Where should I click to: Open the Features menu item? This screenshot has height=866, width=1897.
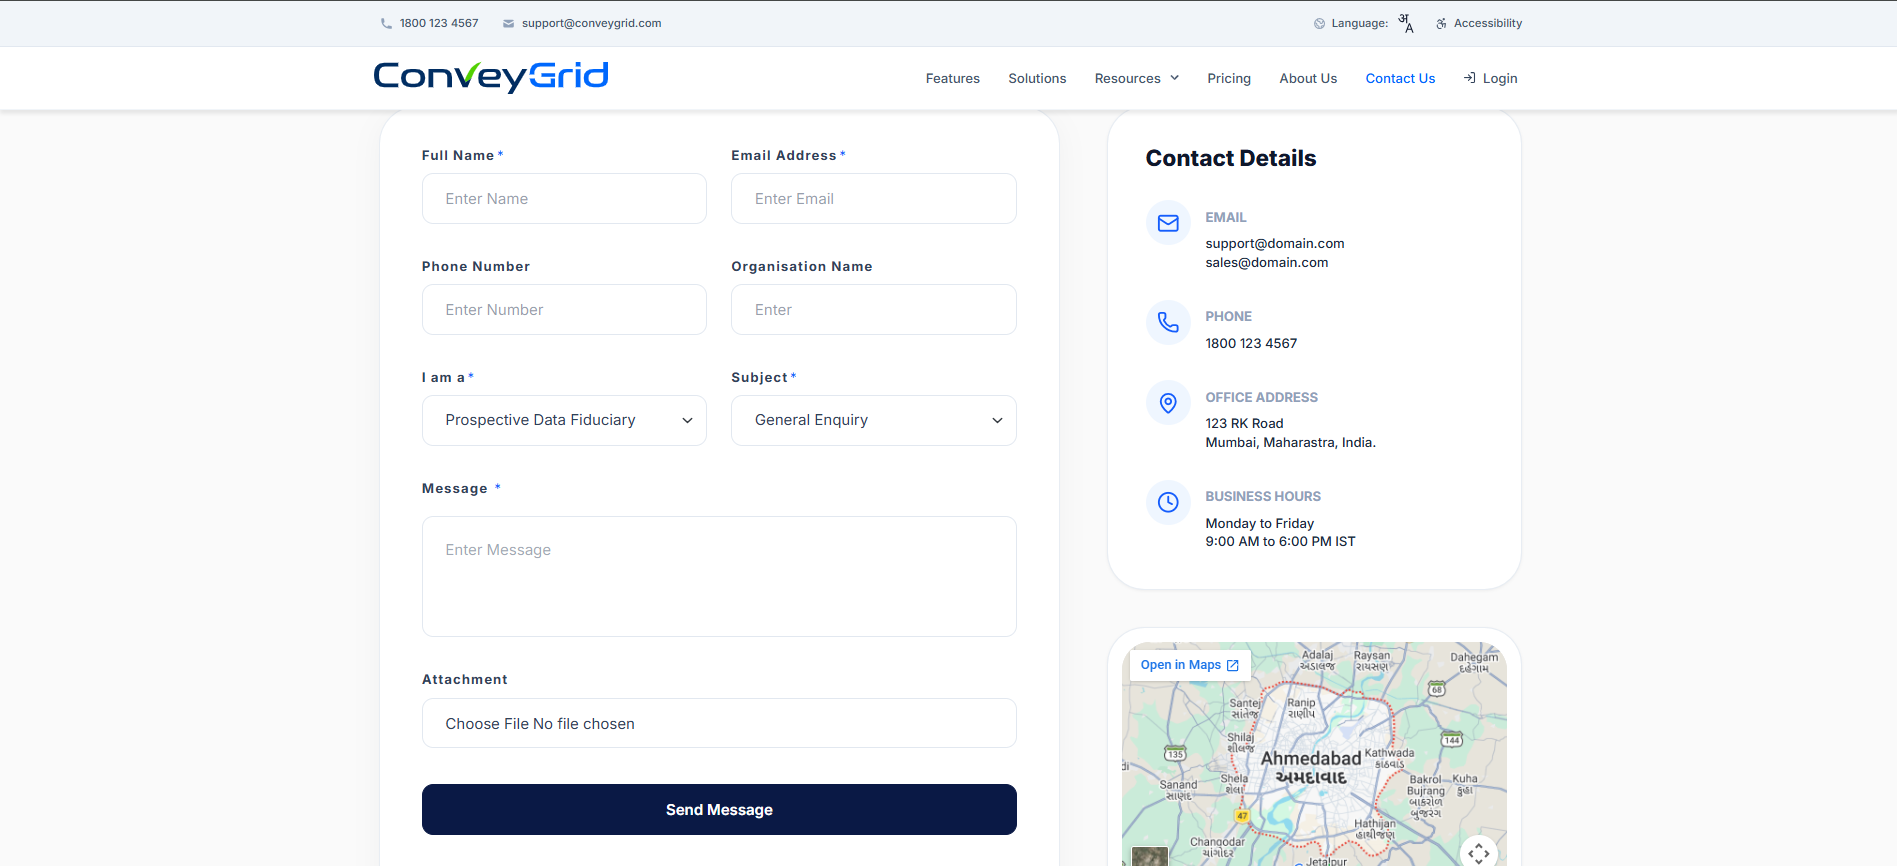coord(953,78)
